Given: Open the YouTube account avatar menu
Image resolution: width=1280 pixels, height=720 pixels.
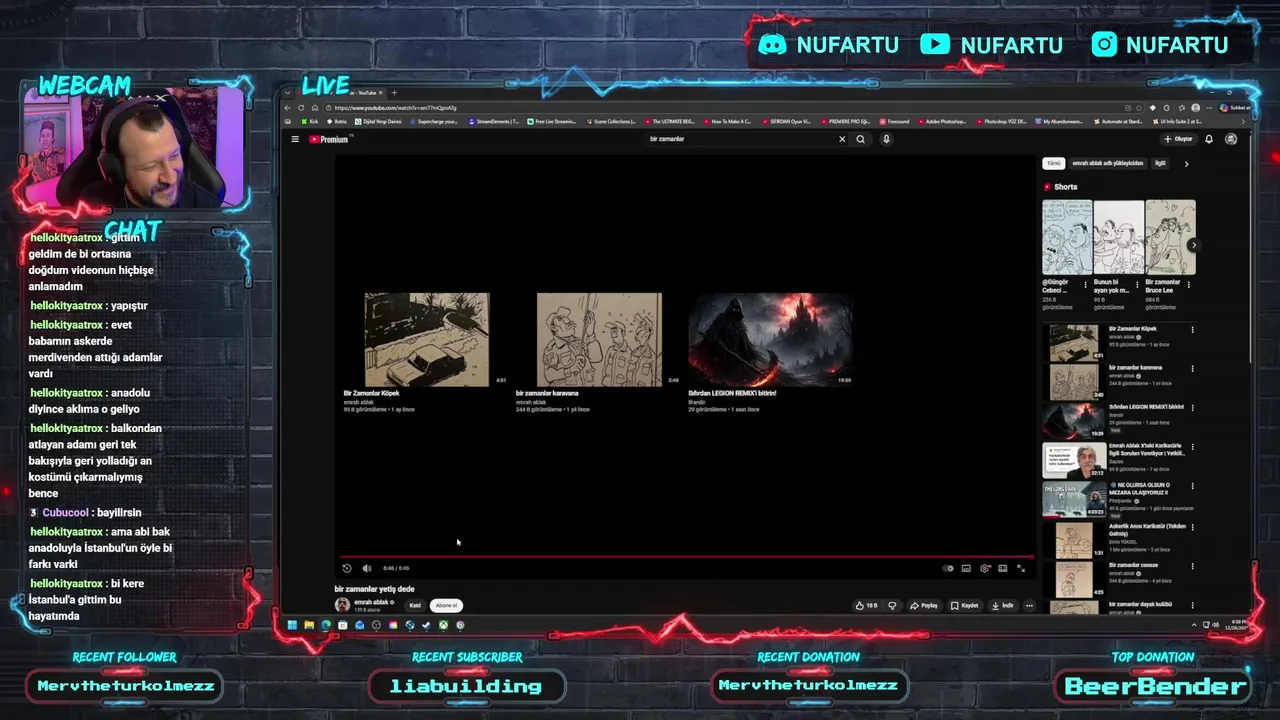Looking at the screenshot, I should (1231, 139).
